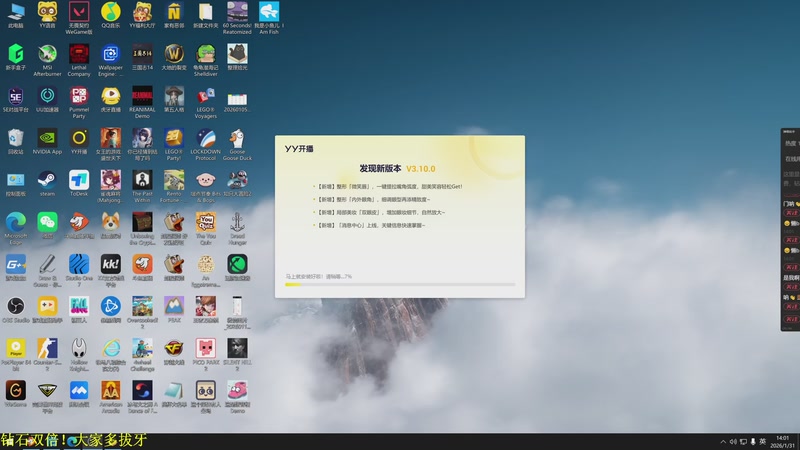Click the YY开播 title in the update dialog
Screen dimensions: 800x450
(299, 148)
